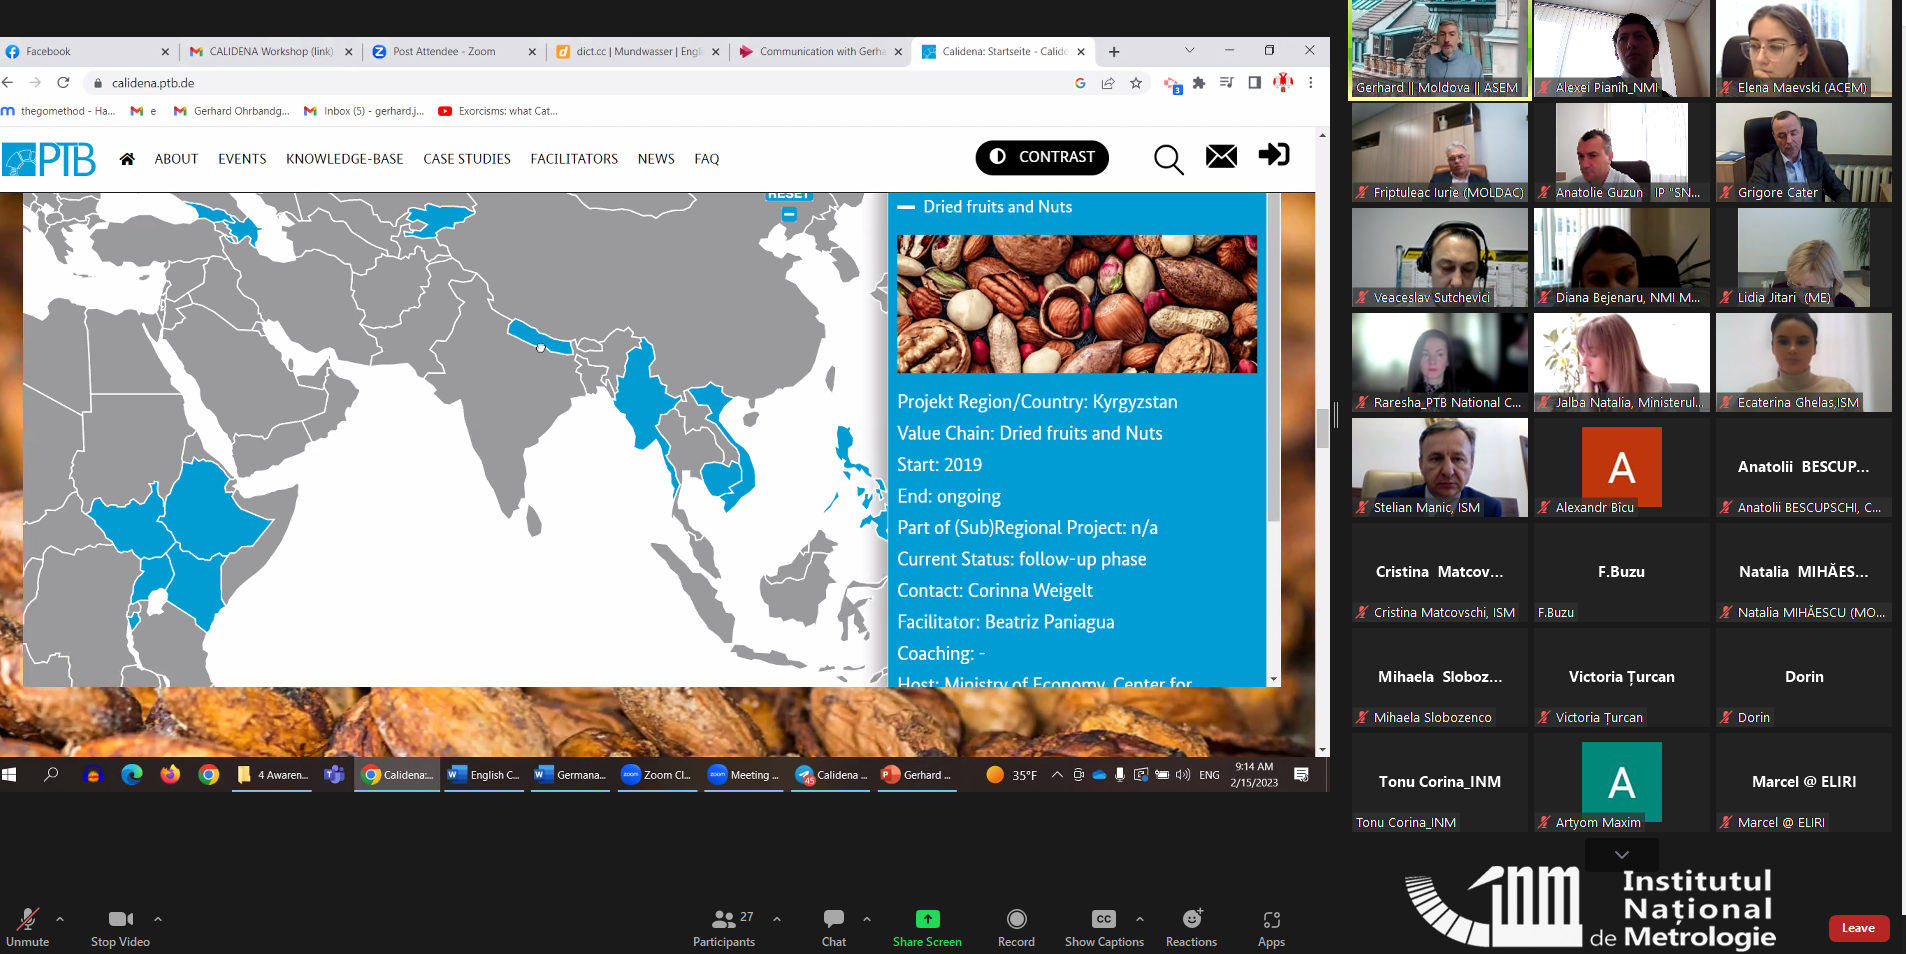
Task: Leave the Zoom meeting
Action: point(1858,928)
